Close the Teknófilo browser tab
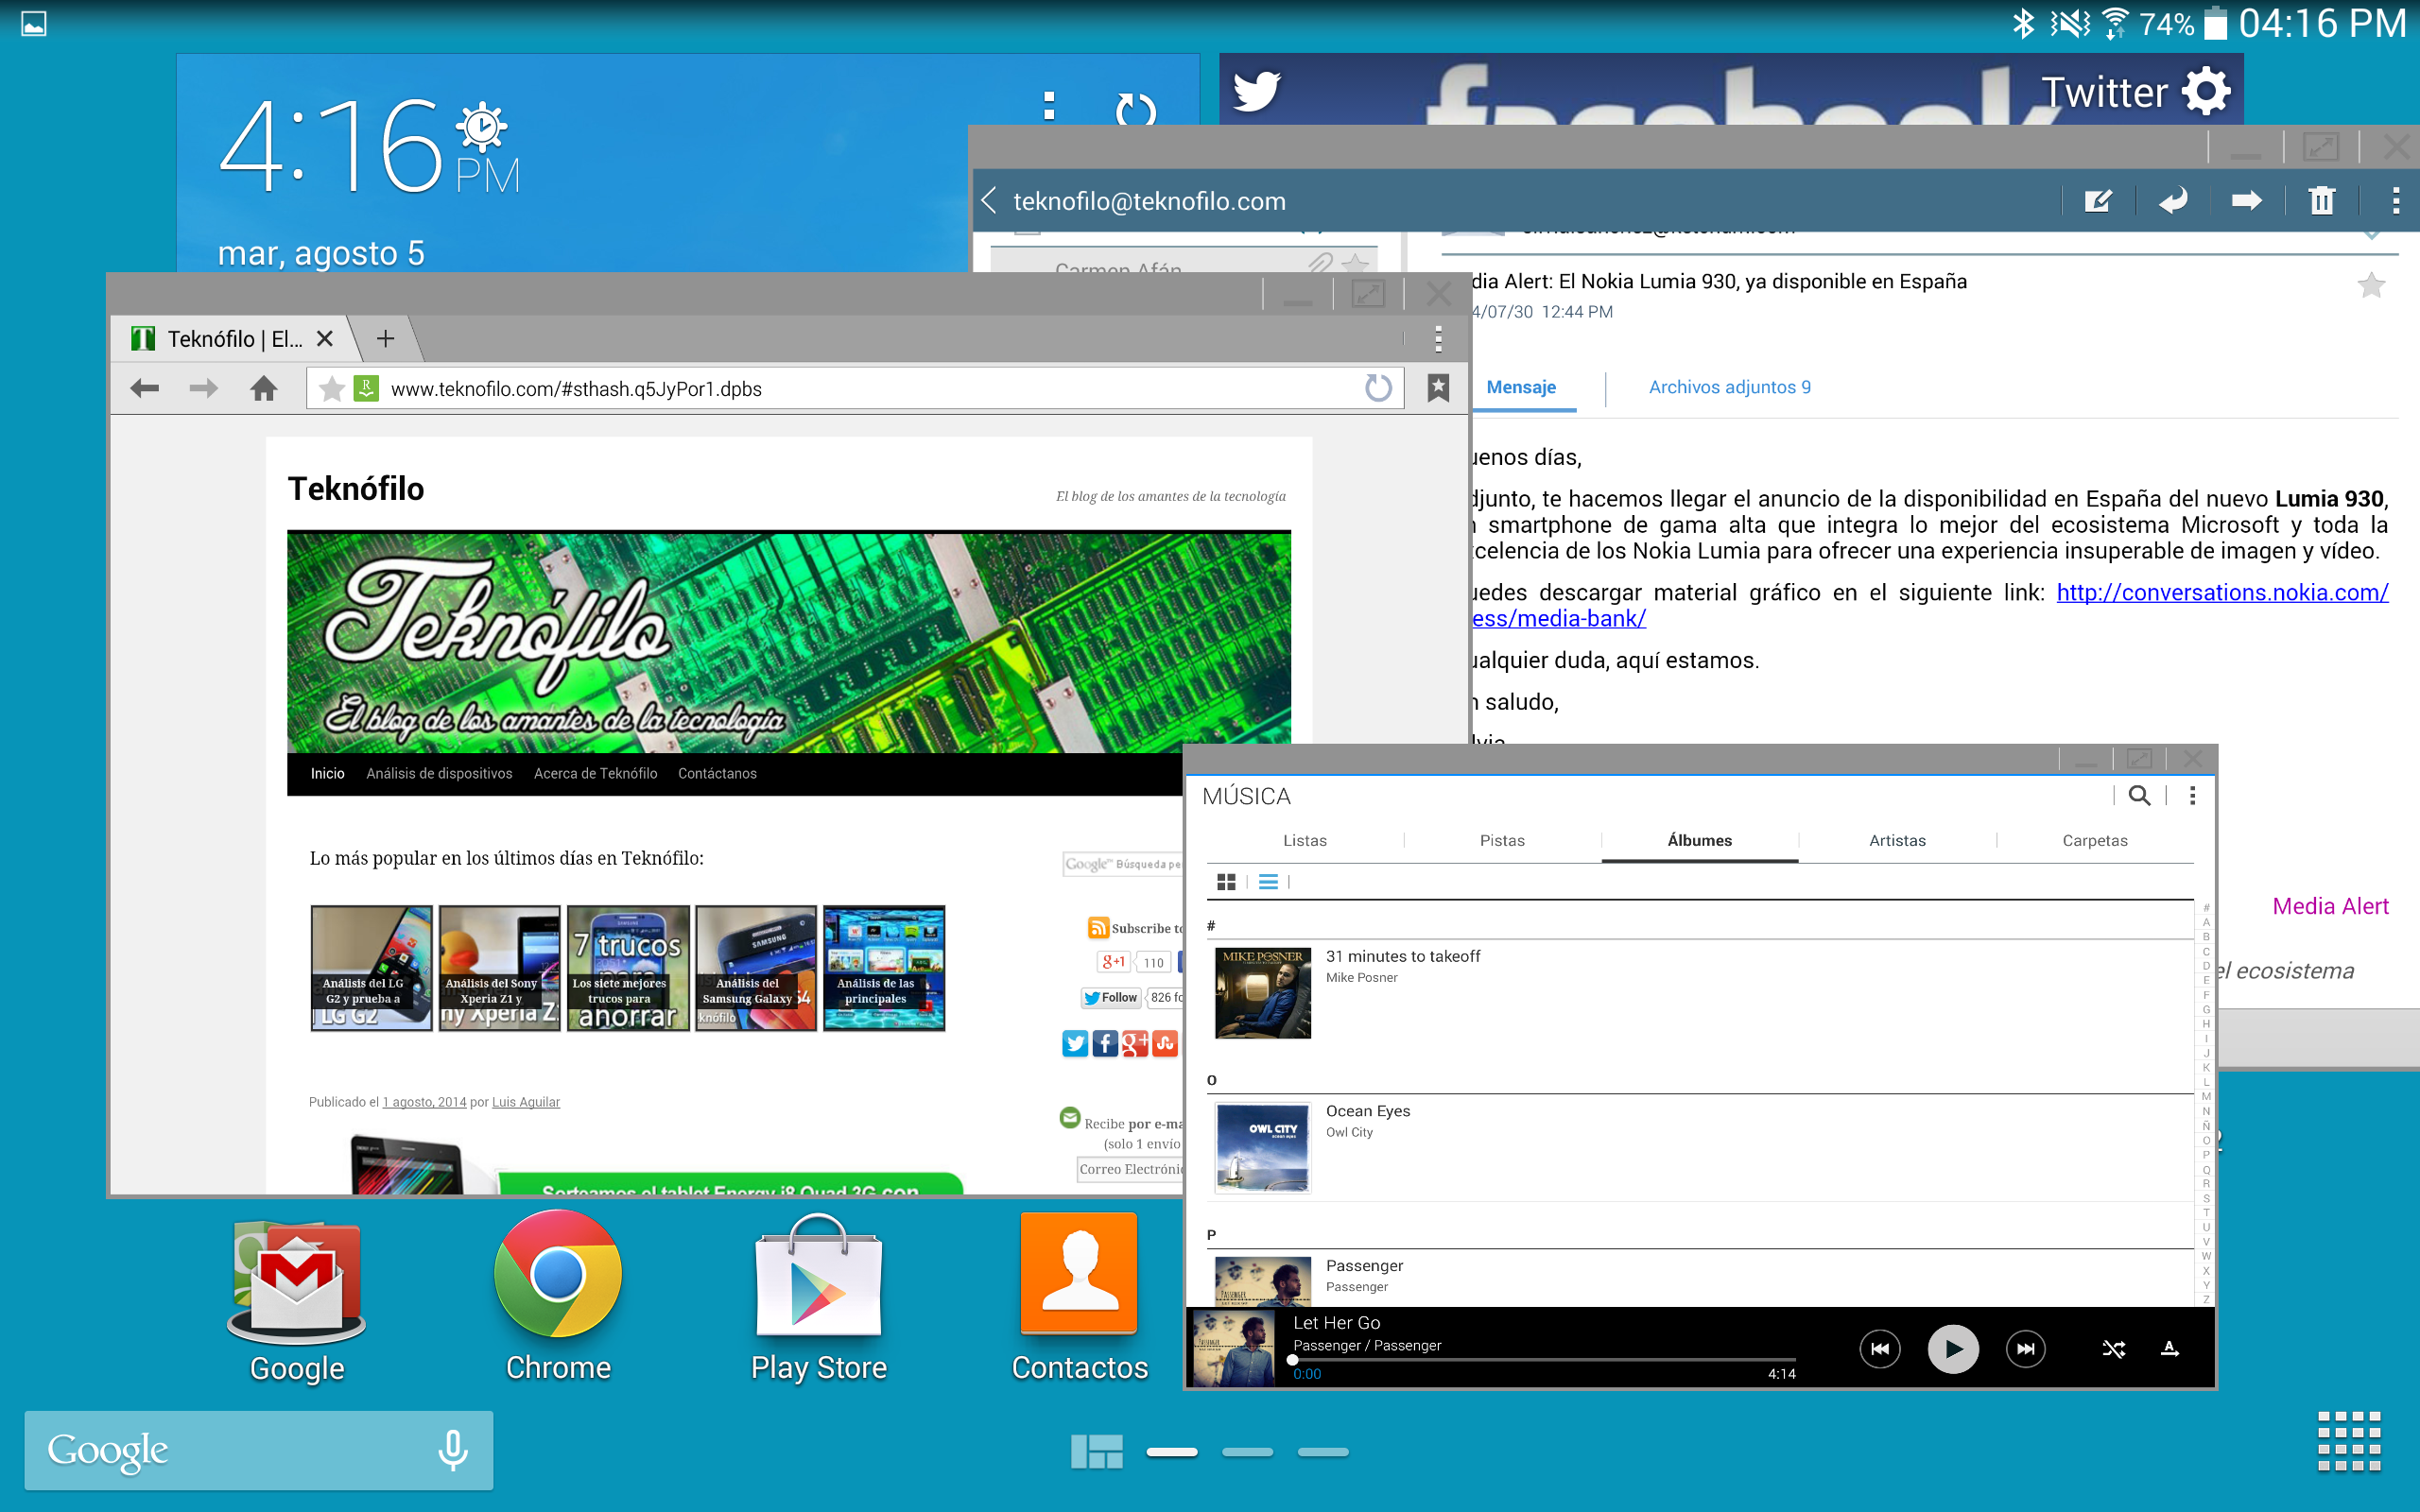 (324, 339)
